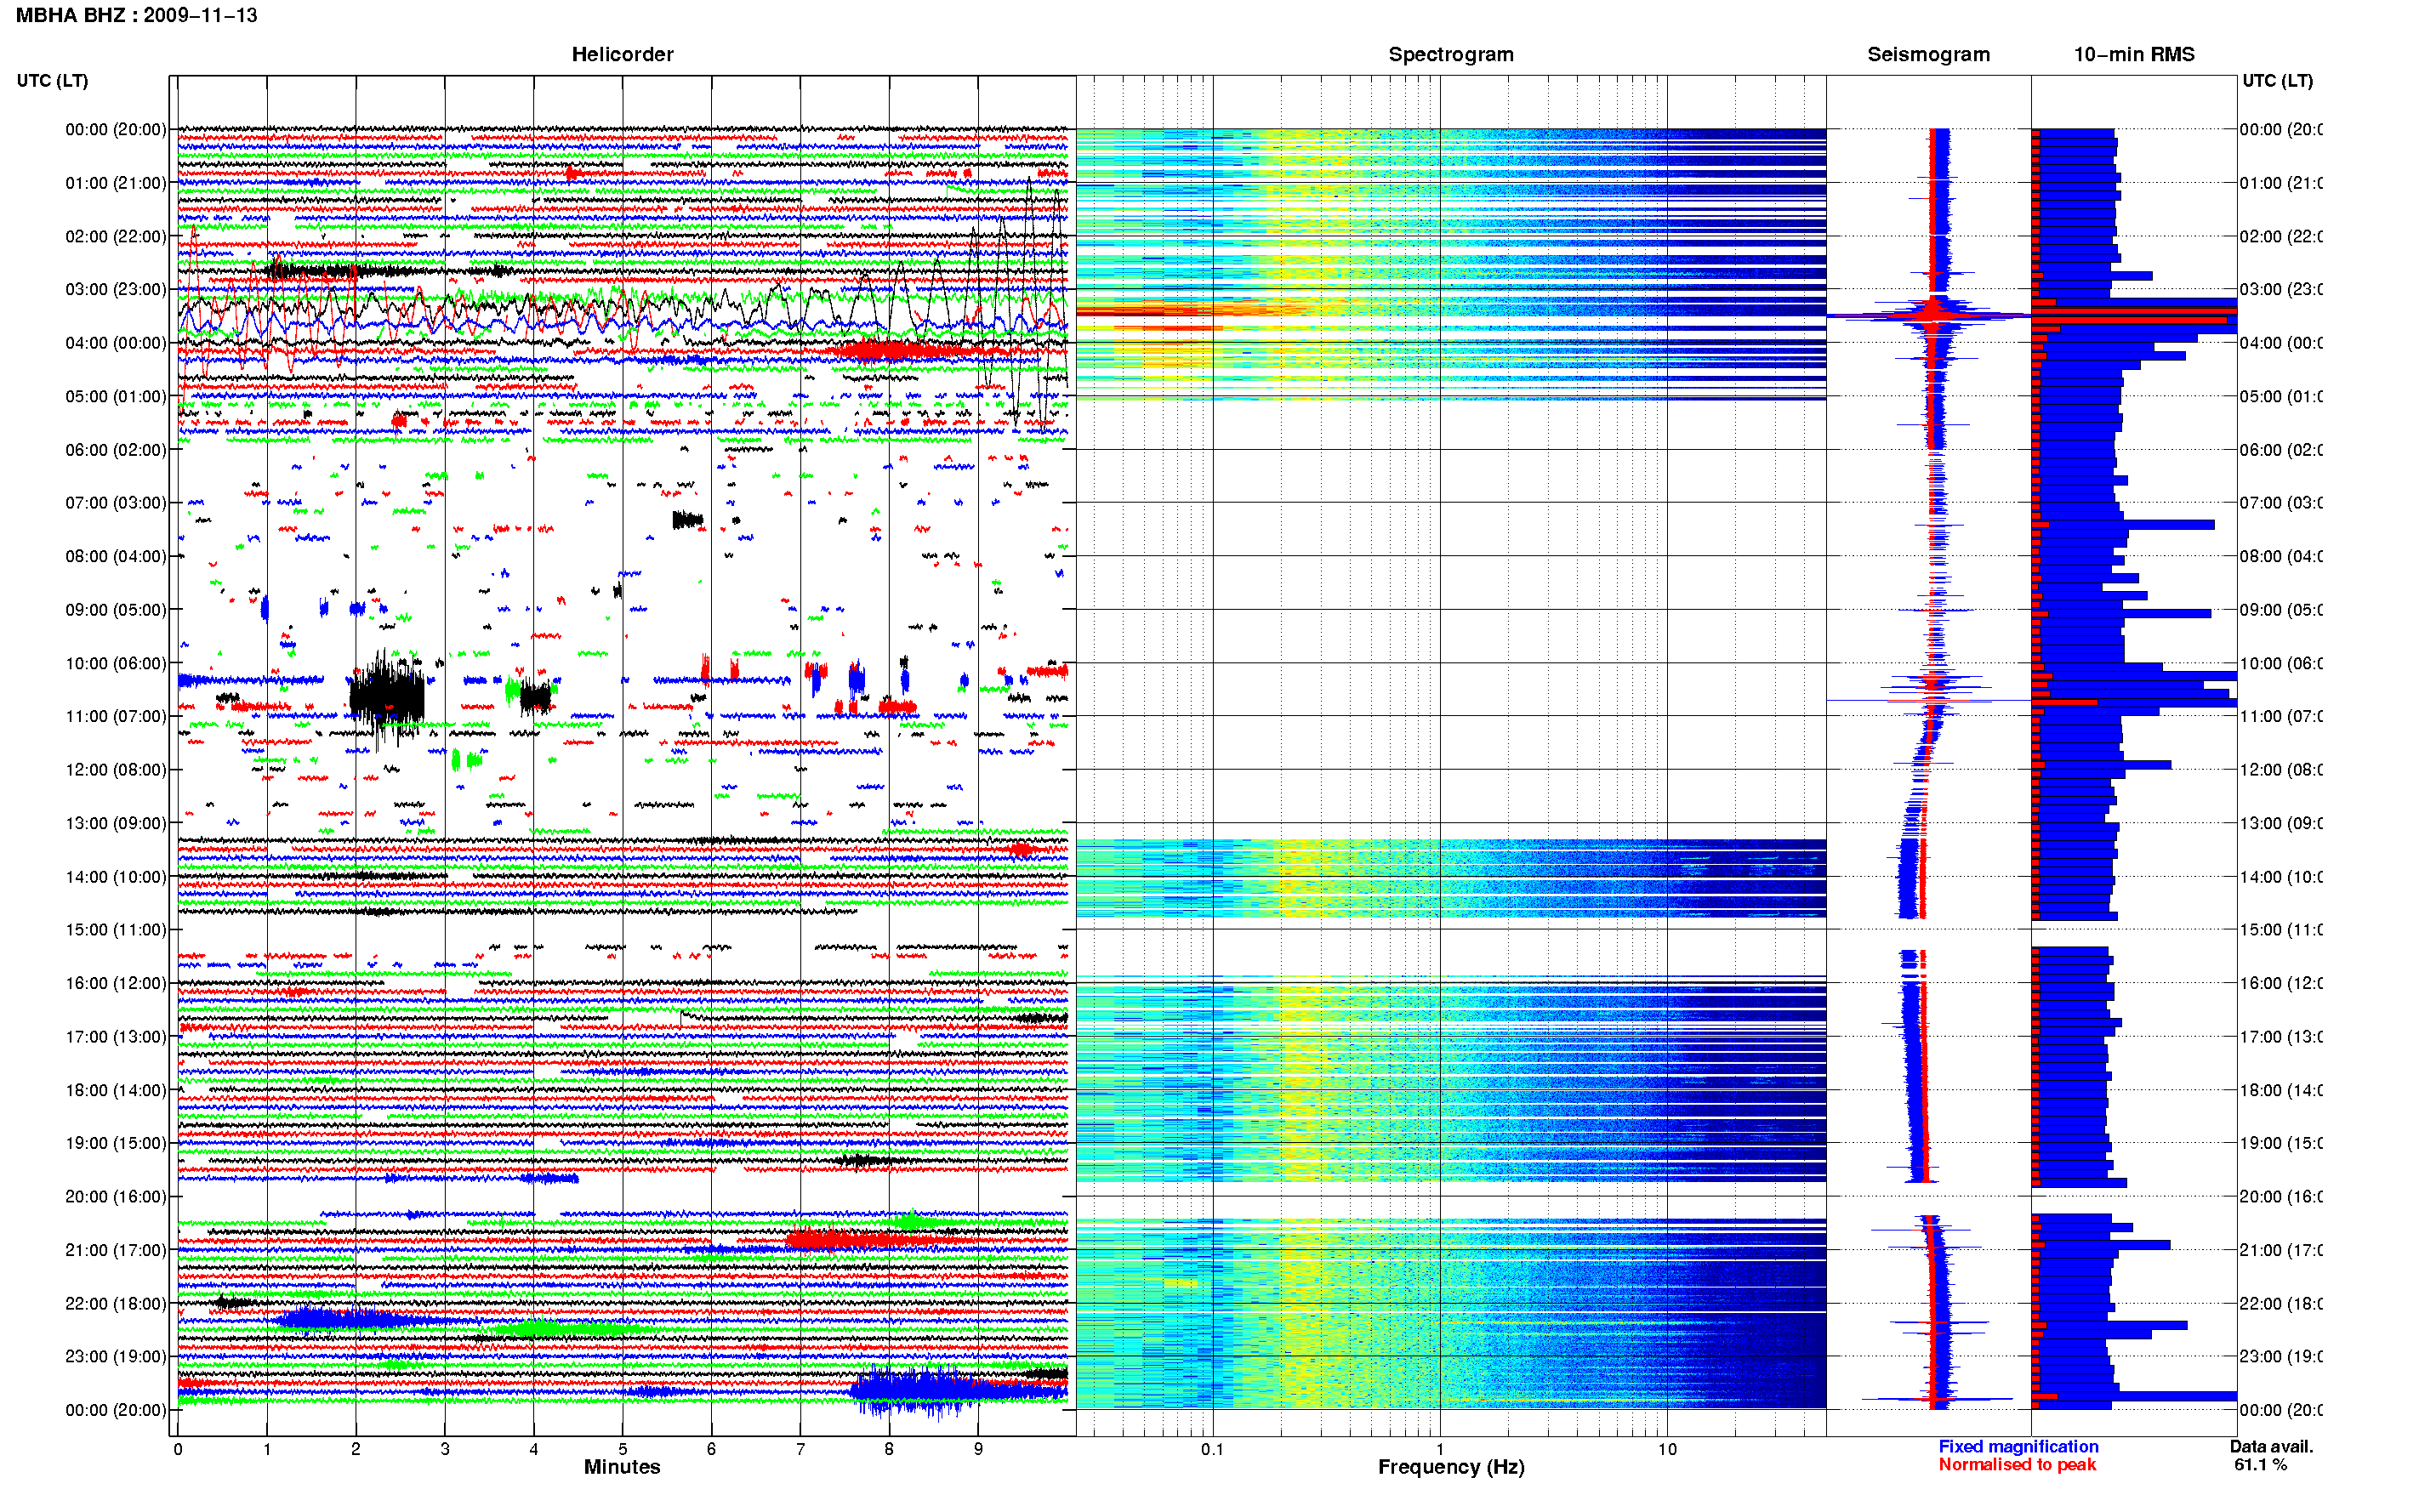Viewport: 2419px width, 1512px height.
Task: Click the "MBHA BHZ : 2009-11-13" title
Action: tap(136, 15)
